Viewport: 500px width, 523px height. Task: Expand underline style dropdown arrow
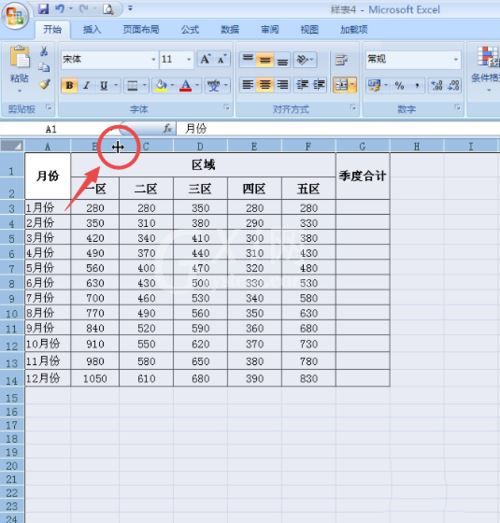[116, 86]
